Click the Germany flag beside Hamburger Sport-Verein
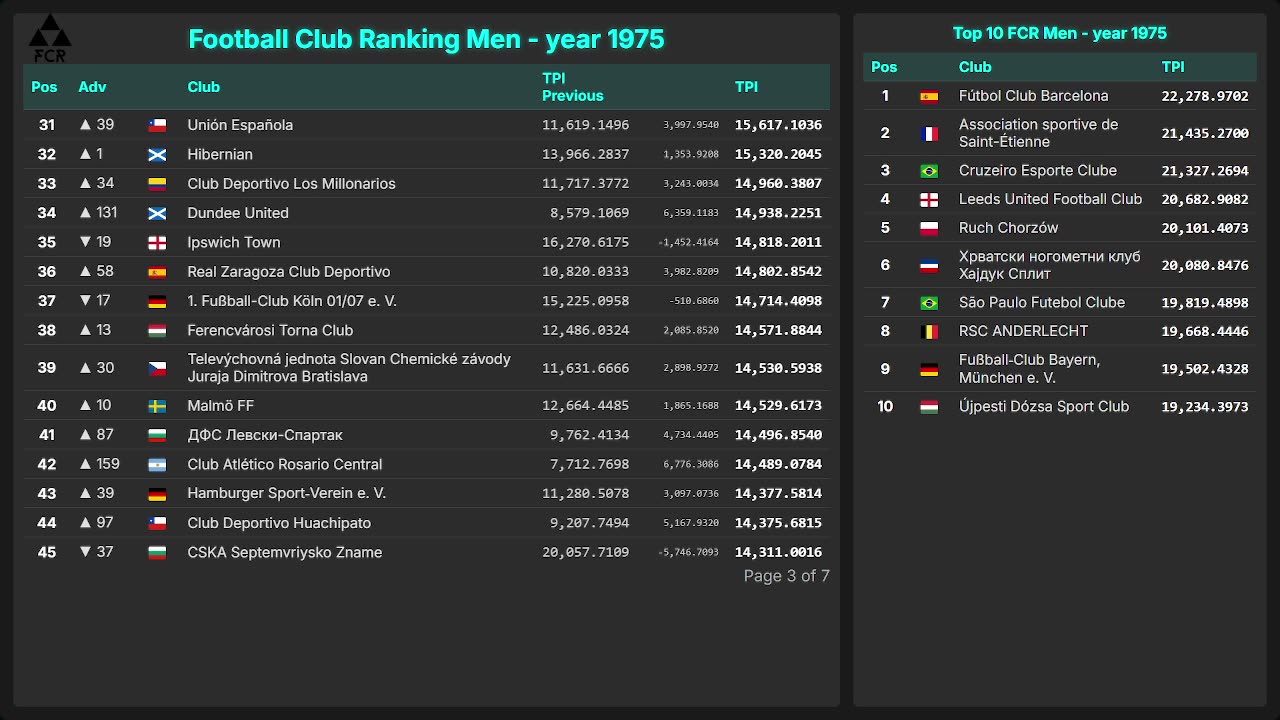Image resolution: width=1280 pixels, height=720 pixels. pos(157,494)
